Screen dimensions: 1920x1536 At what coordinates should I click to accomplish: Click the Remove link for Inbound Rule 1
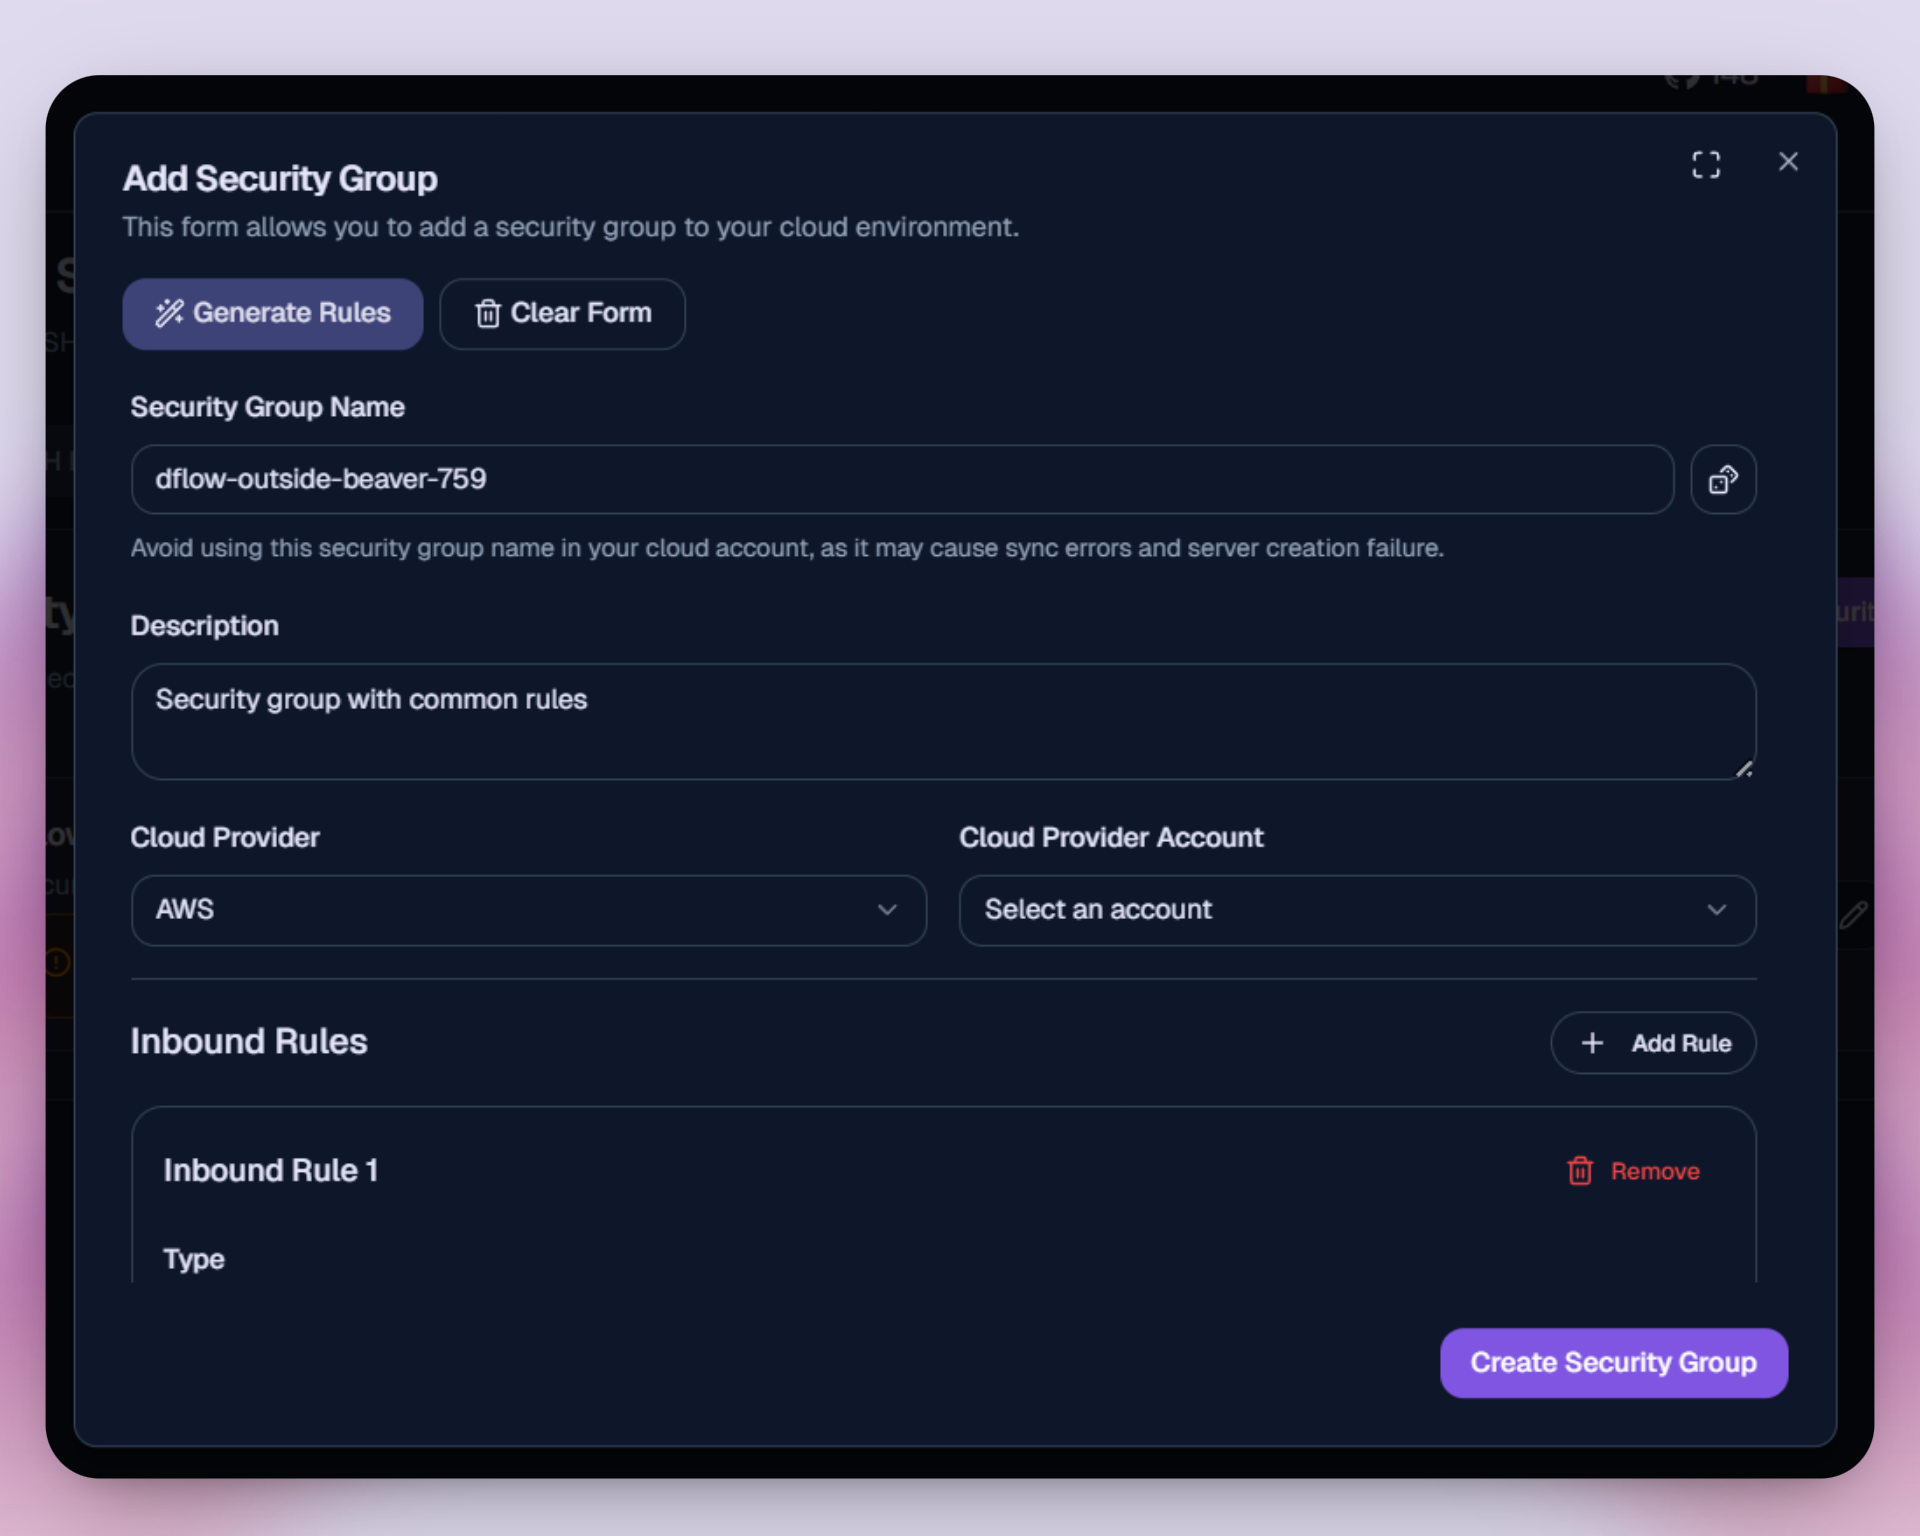coord(1654,1171)
